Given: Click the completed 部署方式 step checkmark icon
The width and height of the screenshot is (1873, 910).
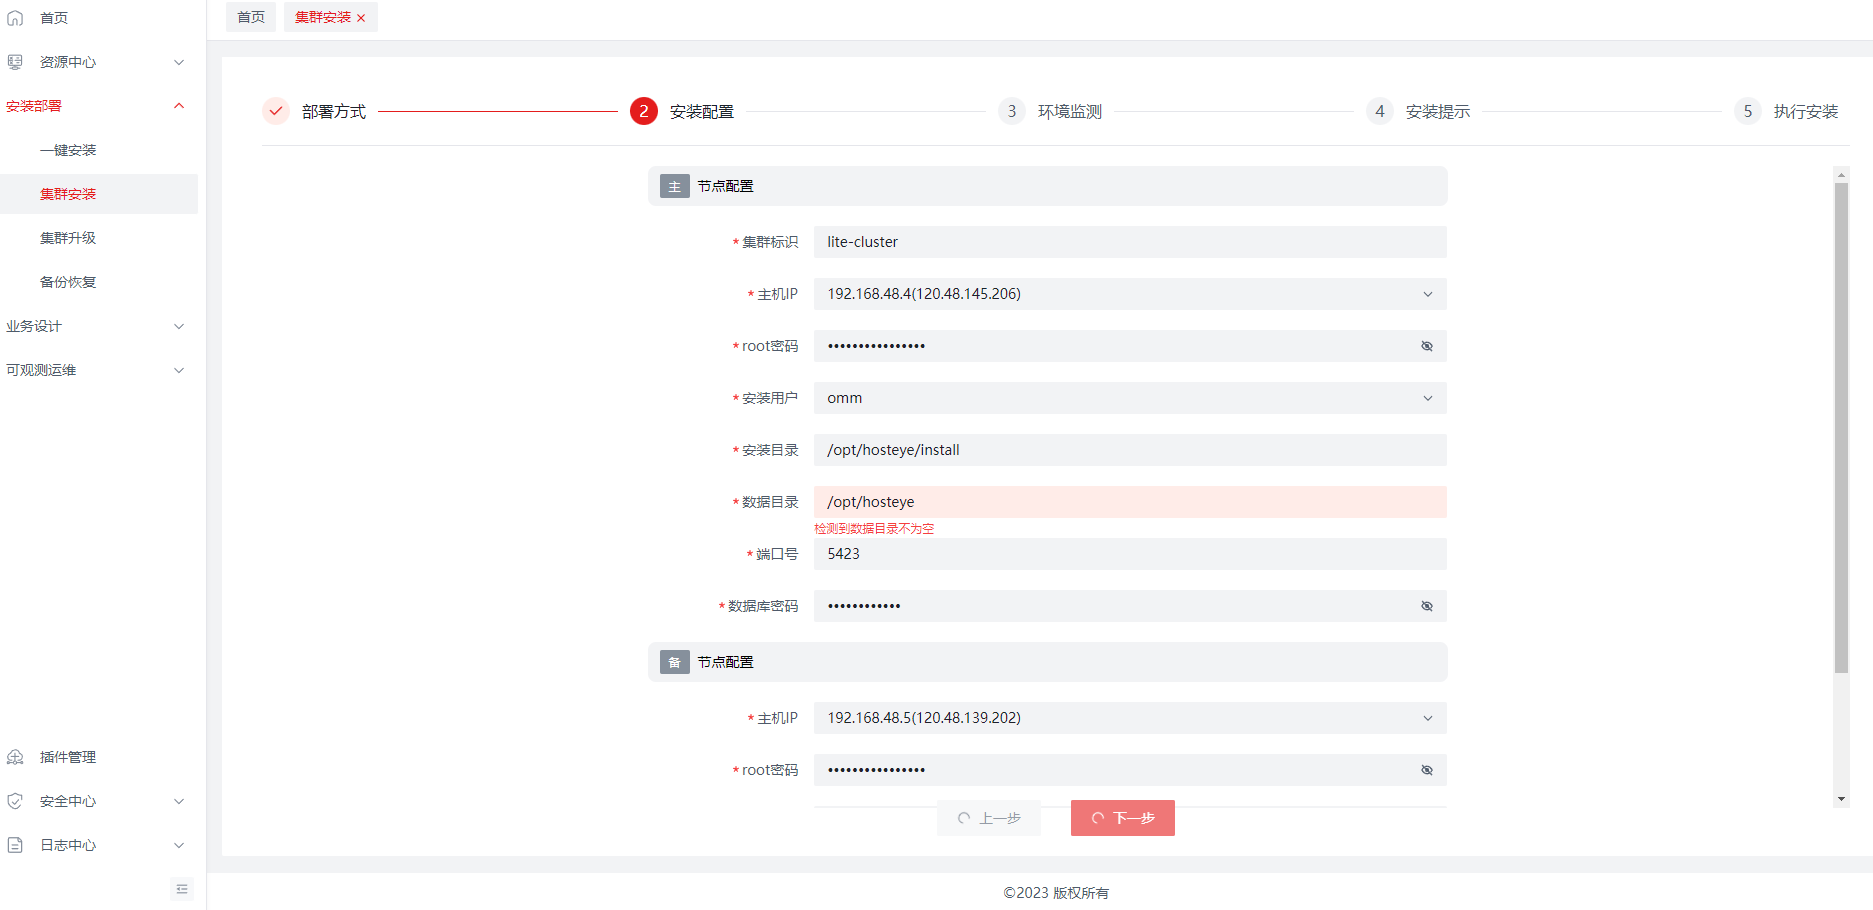Looking at the screenshot, I should coord(276,111).
